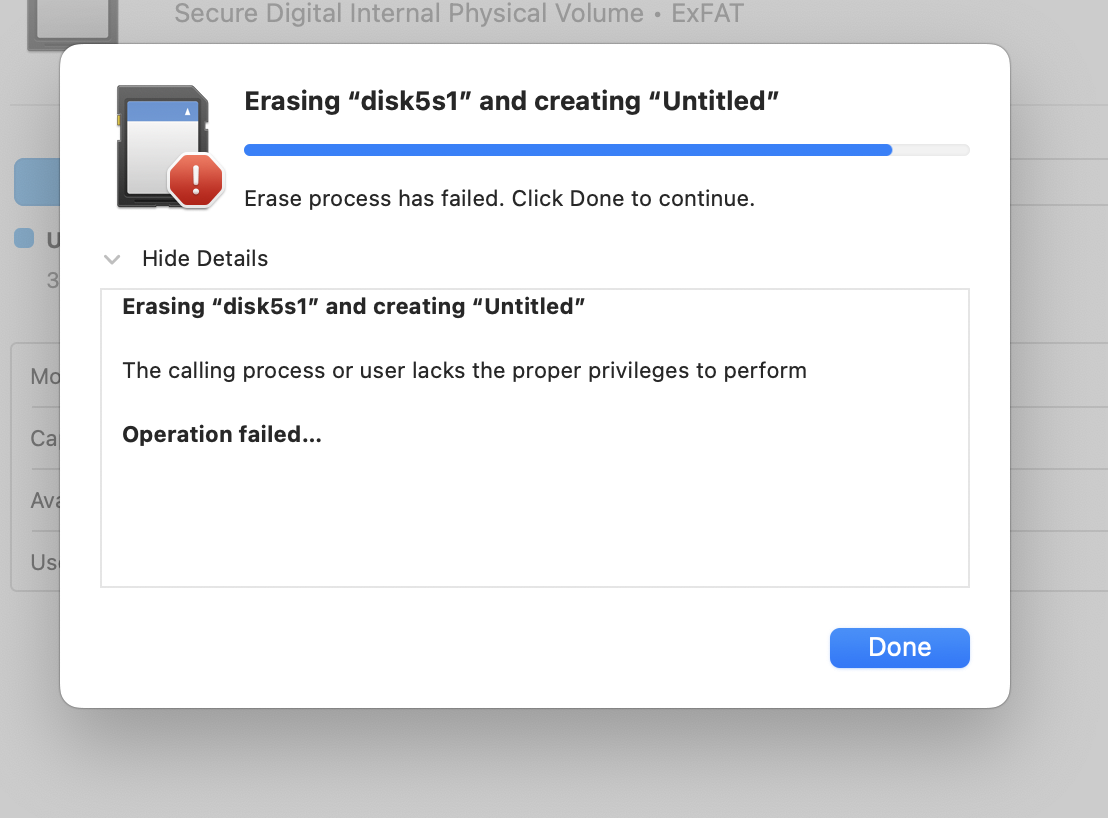Click the filled blue part of progress bar
Viewport: 1108px width, 818px height.
[567, 150]
